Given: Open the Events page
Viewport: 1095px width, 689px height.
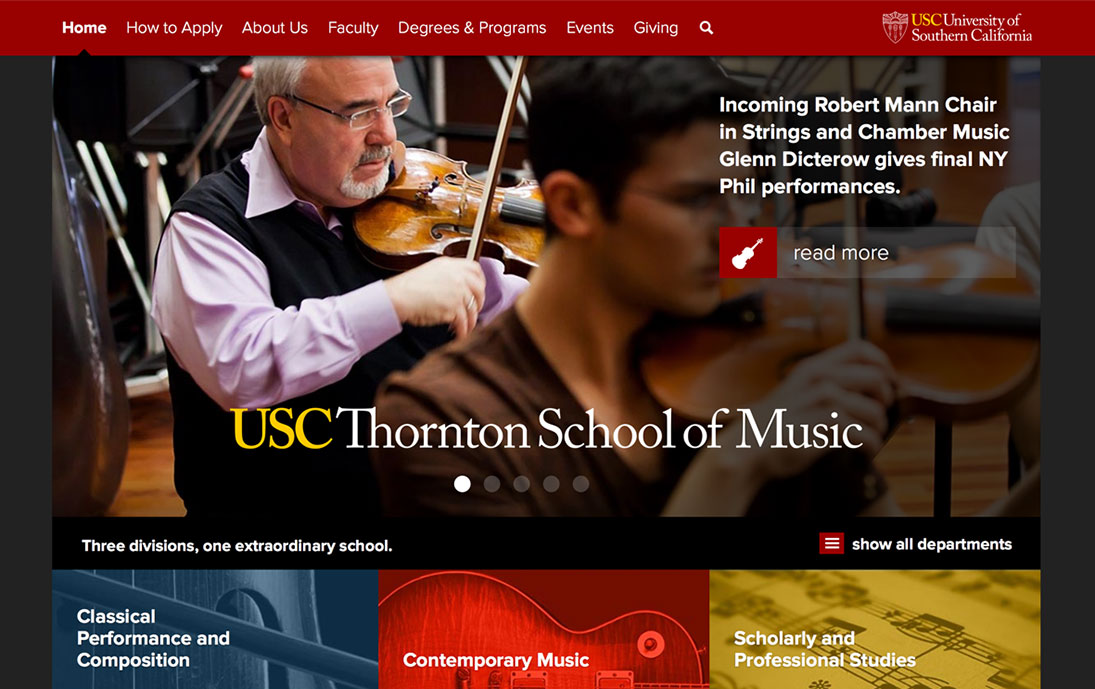Looking at the screenshot, I should (590, 28).
